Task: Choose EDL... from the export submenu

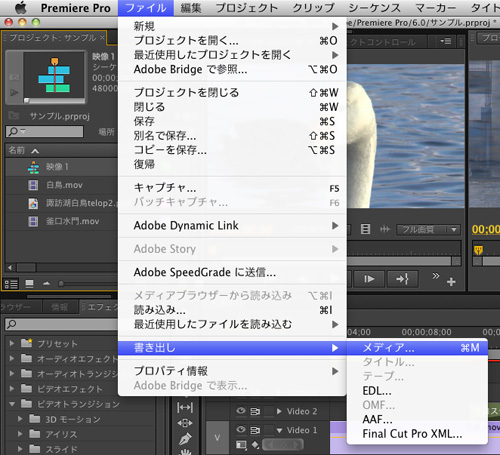Action: point(417,391)
